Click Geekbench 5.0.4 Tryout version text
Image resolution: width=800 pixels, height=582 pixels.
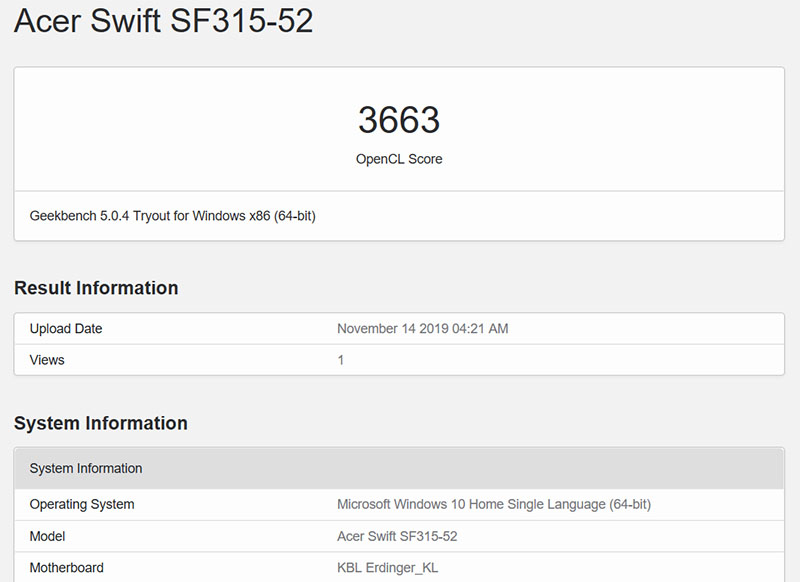tap(172, 216)
